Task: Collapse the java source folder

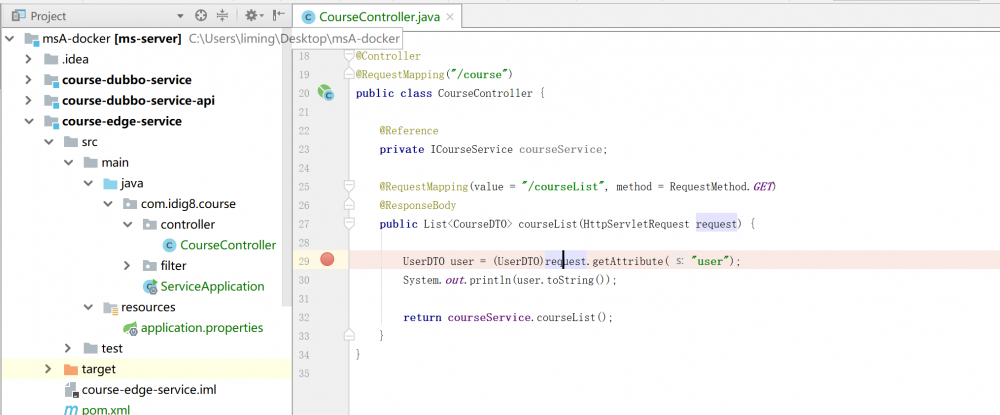Action: click(88, 183)
